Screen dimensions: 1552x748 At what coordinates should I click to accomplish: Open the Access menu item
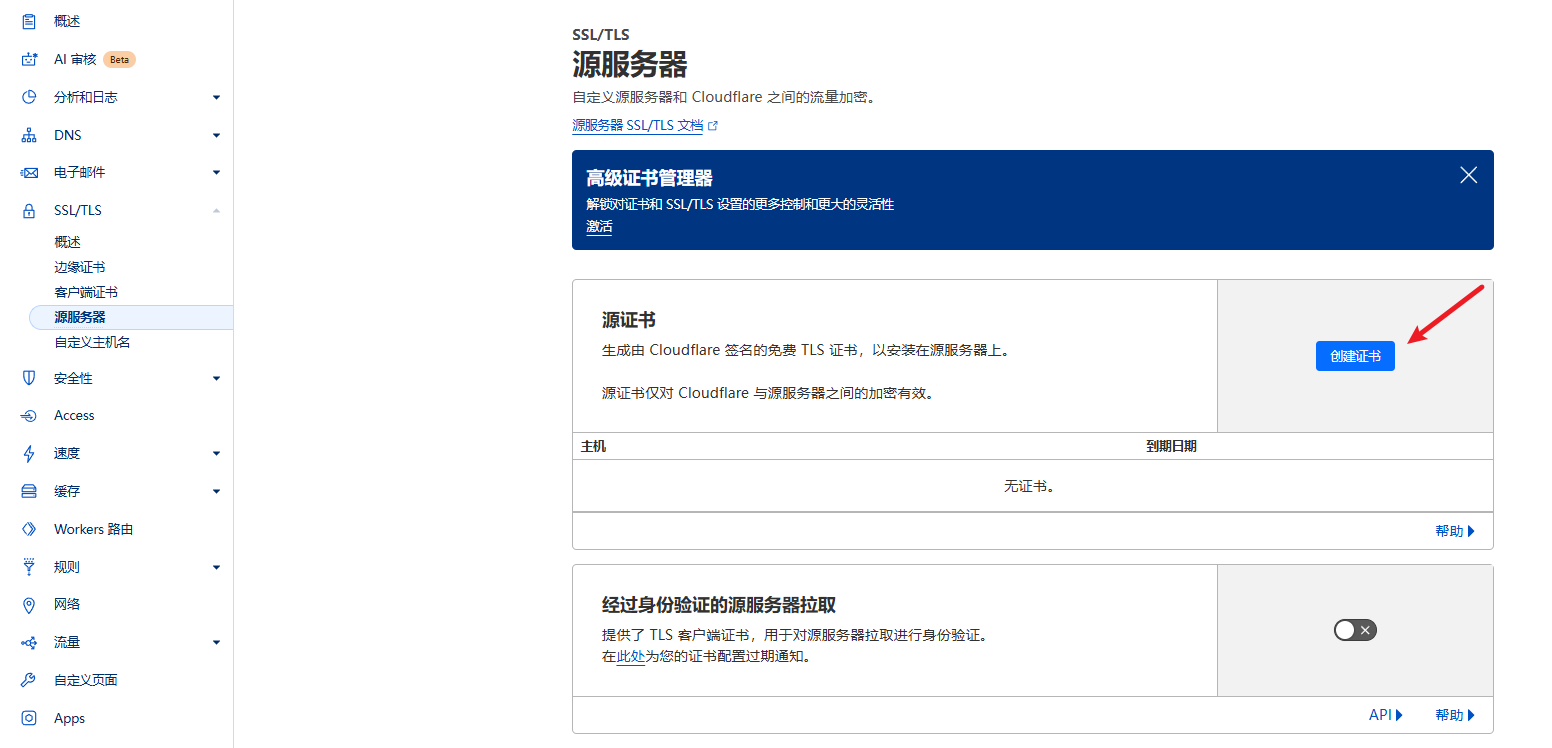pos(74,415)
